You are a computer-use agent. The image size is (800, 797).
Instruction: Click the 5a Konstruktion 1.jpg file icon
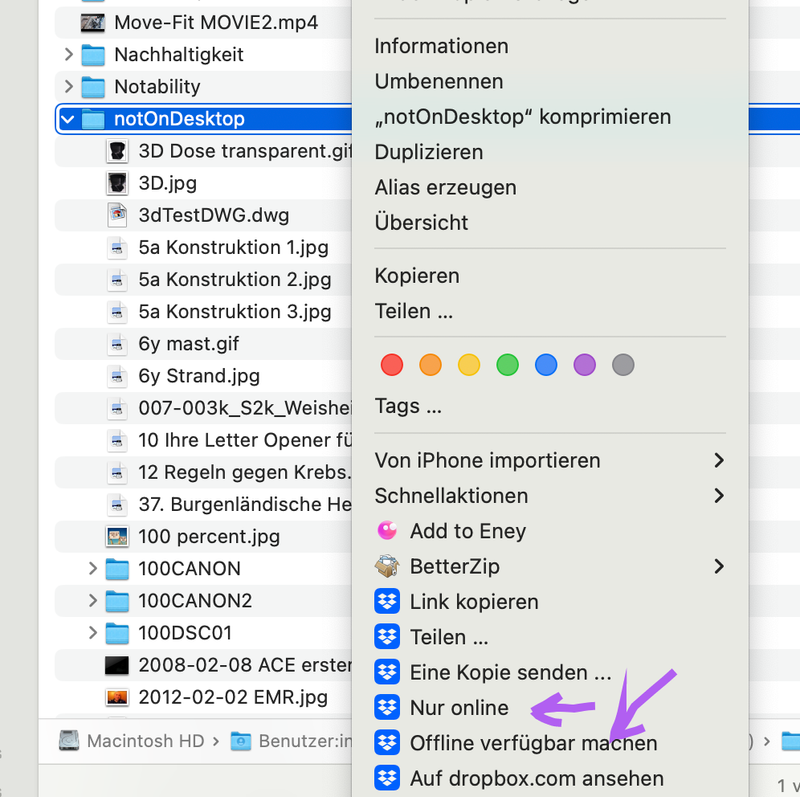[117, 247]
